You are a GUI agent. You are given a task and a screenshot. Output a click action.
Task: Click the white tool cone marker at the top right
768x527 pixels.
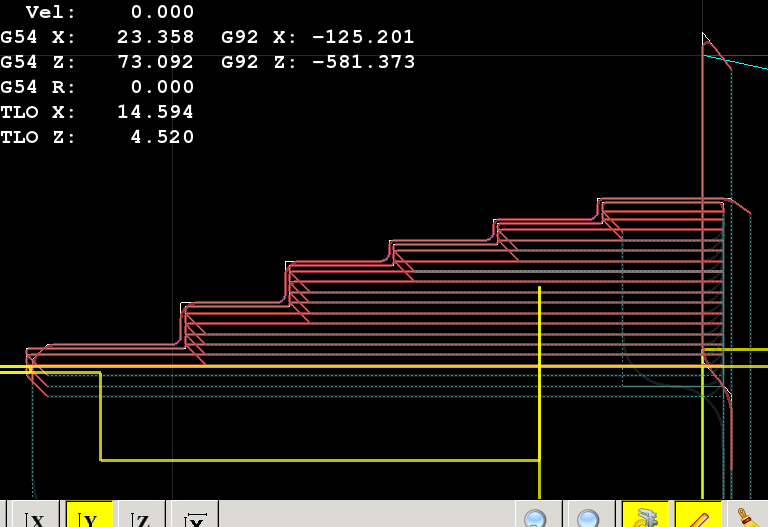[x=708, y=43]
